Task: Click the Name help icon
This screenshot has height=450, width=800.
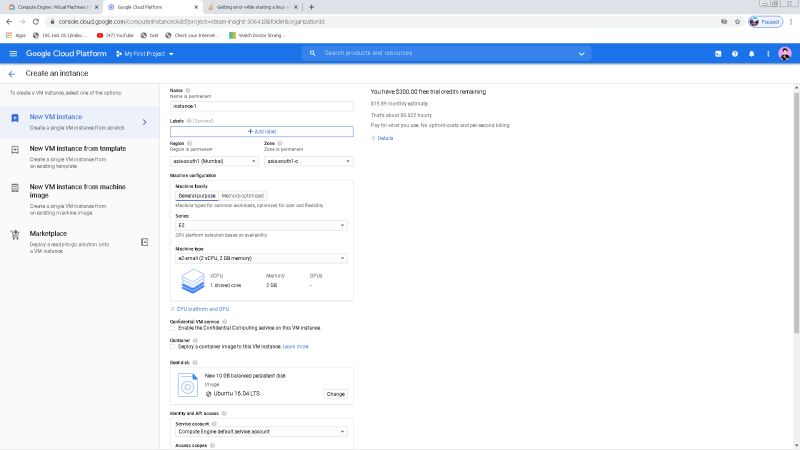Action: [x=188, y=90]
